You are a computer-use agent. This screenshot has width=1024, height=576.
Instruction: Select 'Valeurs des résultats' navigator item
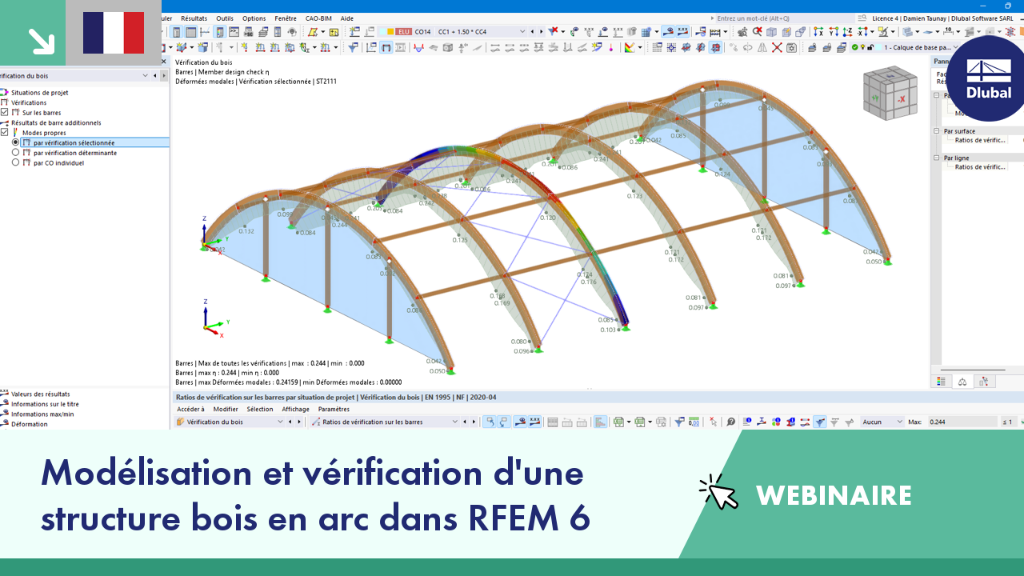click(x=40, y=394)
